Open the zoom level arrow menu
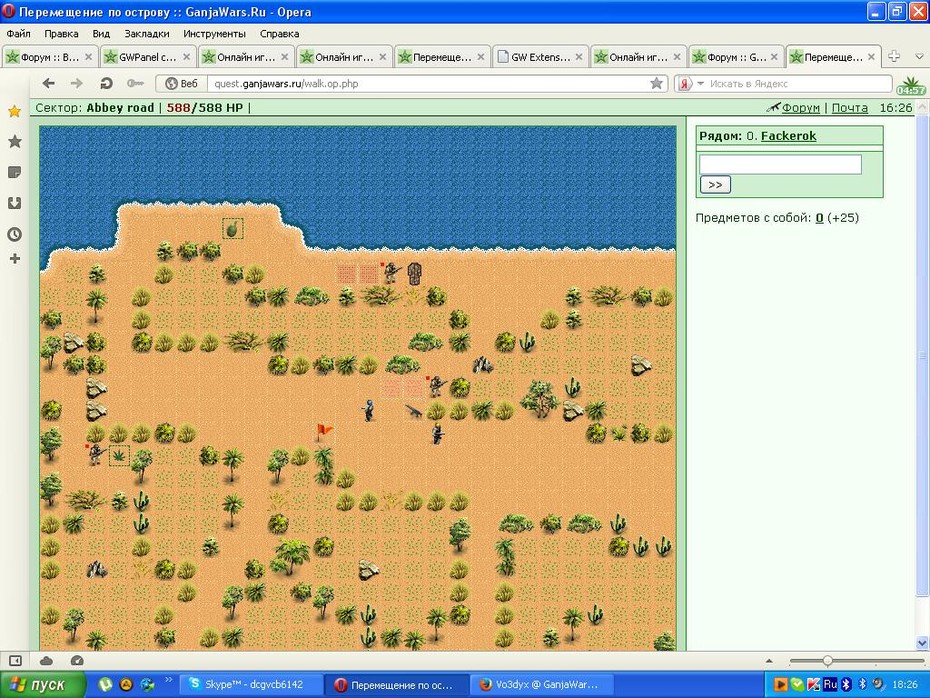The width and height of the screenshot is (930, 698). pyautogui.click(x=769, y=661)
